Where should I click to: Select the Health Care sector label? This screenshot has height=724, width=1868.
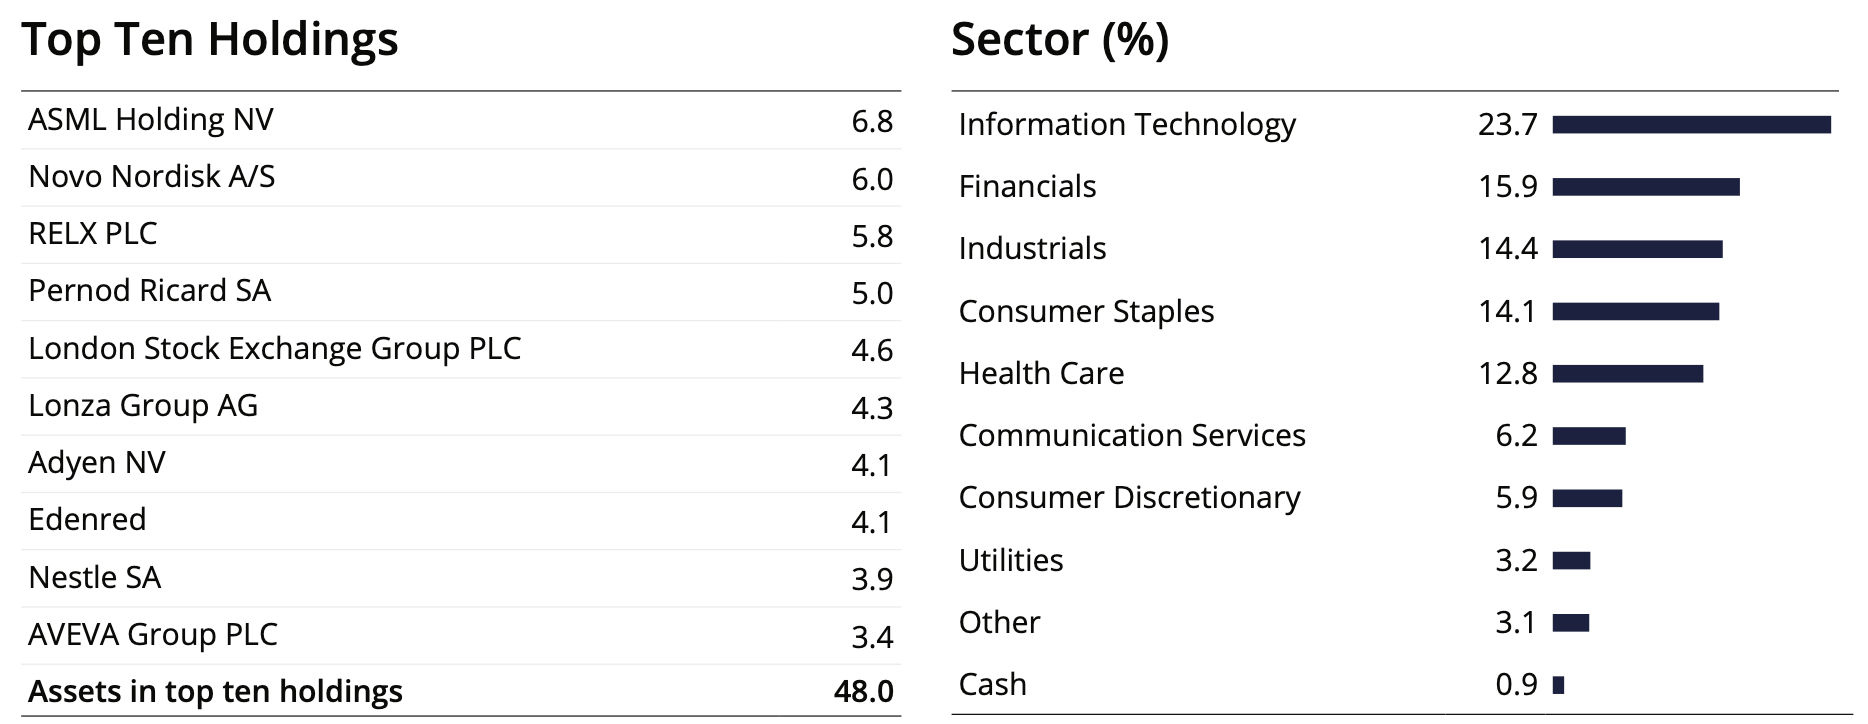(x=1041, y=374)
